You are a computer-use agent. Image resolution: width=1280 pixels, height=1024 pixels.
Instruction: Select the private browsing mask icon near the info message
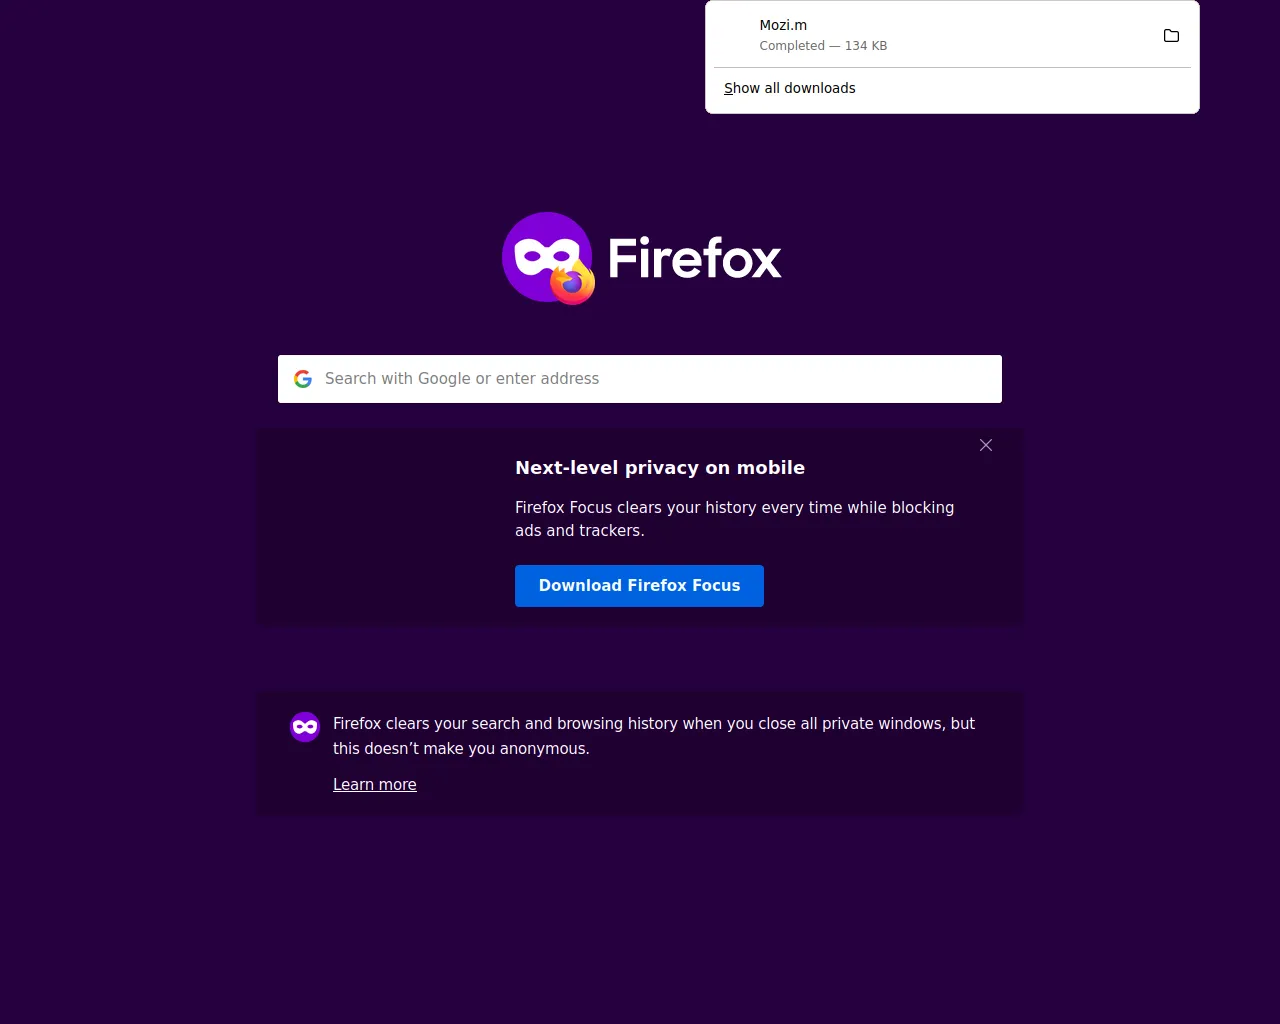point(305,727)
